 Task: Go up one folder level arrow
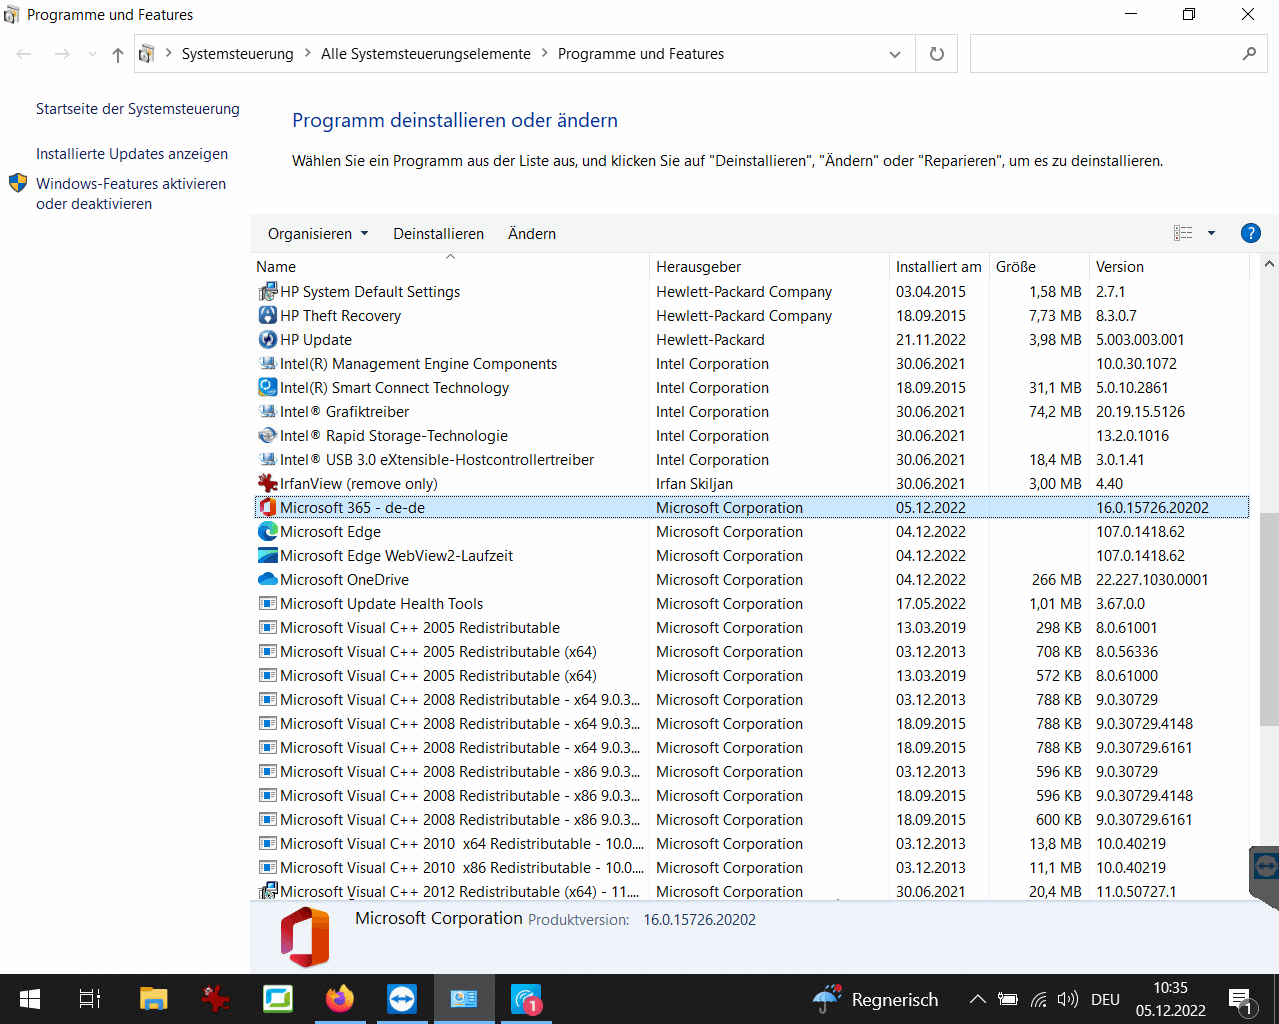118,54
